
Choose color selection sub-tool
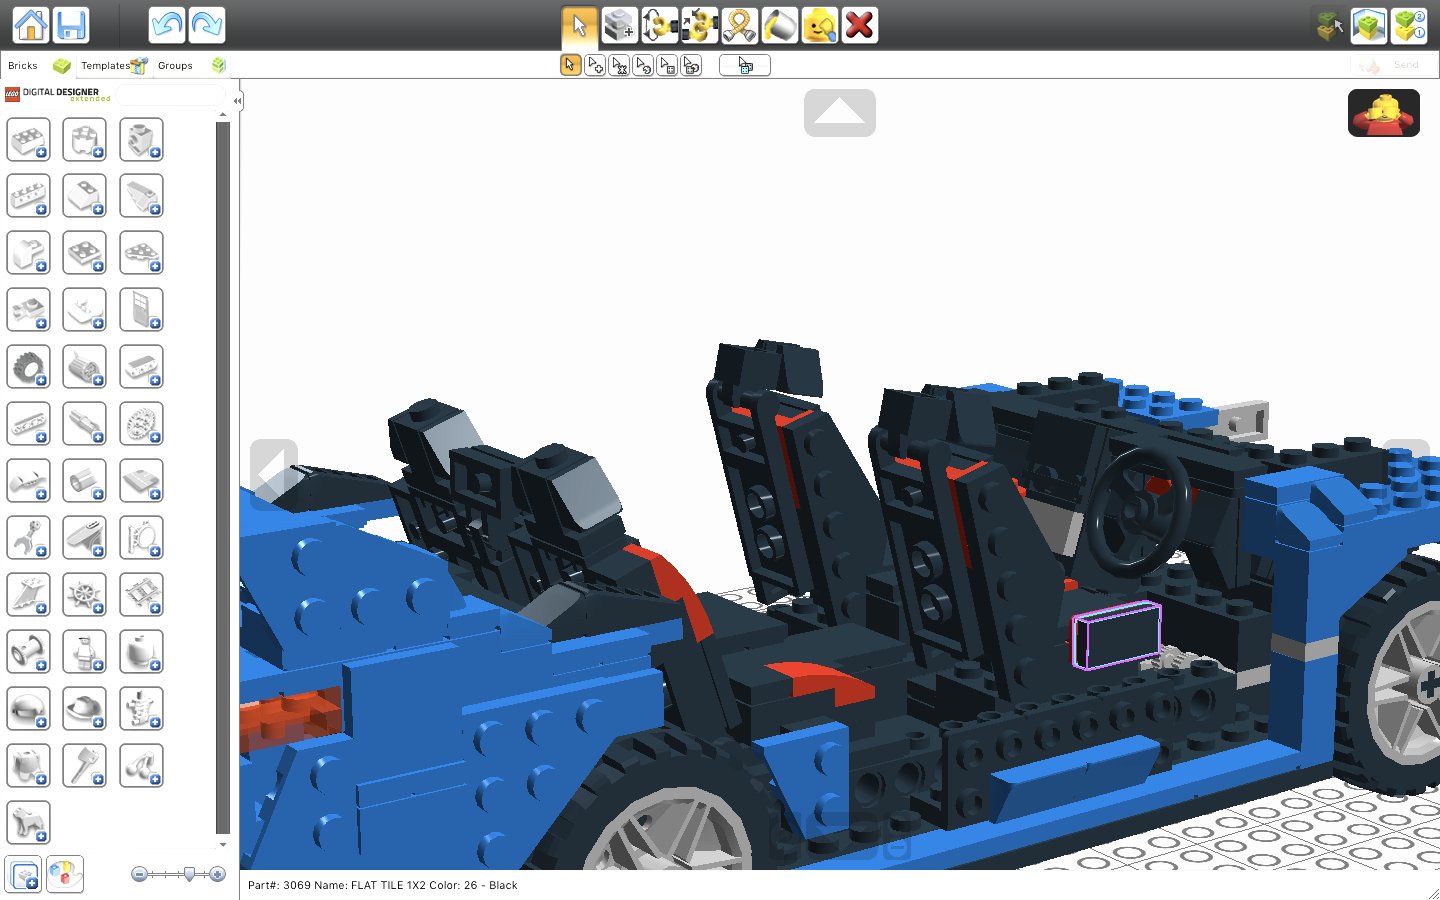click(x=643, y=65)
